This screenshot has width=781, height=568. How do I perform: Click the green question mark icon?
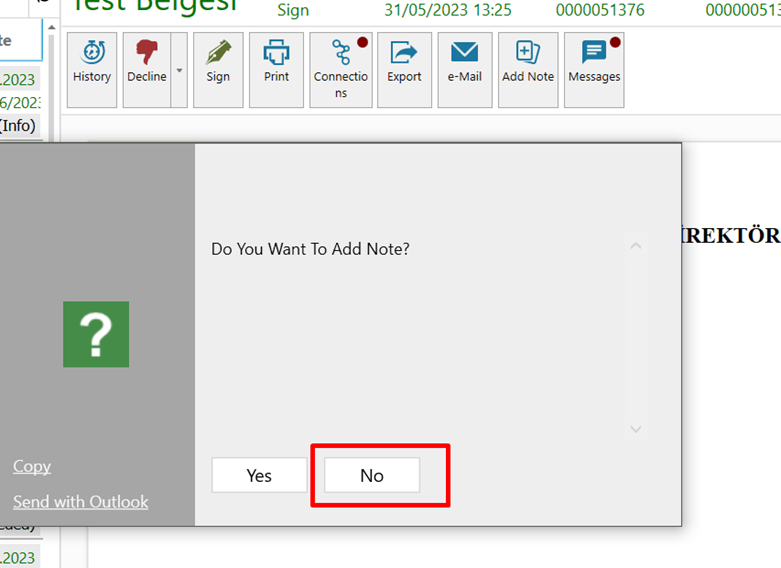click(x=96, y=334)
